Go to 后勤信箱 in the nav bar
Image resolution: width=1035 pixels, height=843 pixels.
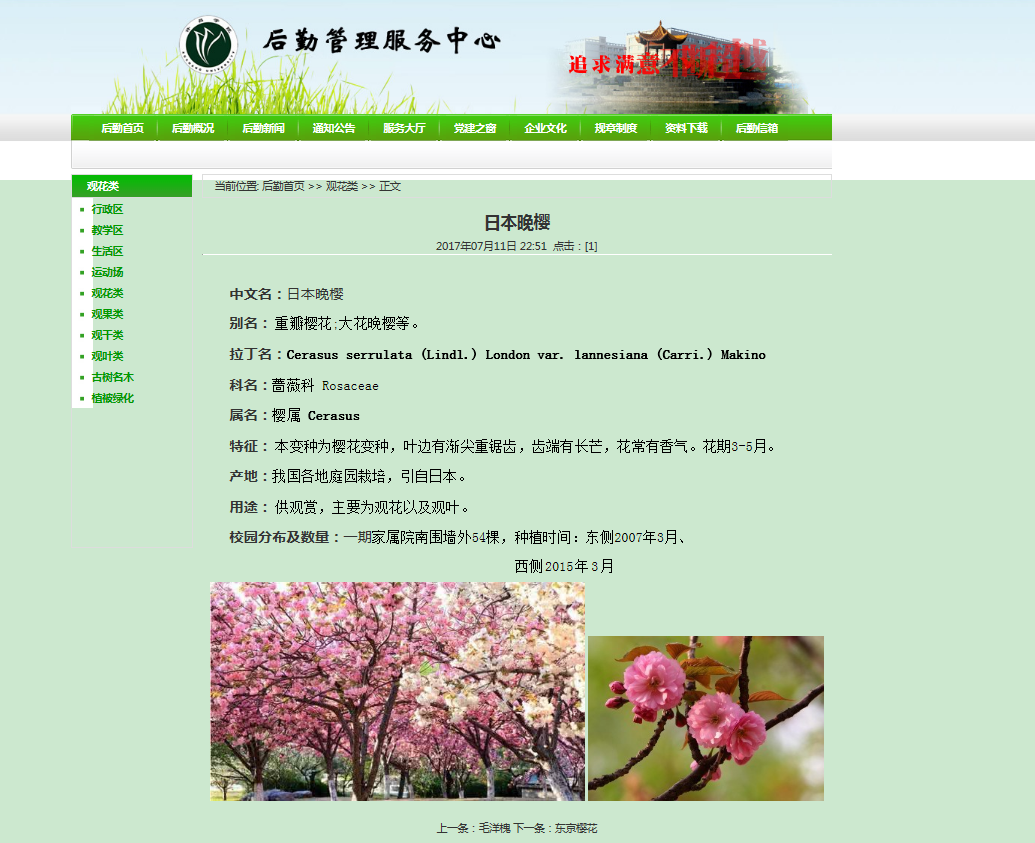point(756,128)
